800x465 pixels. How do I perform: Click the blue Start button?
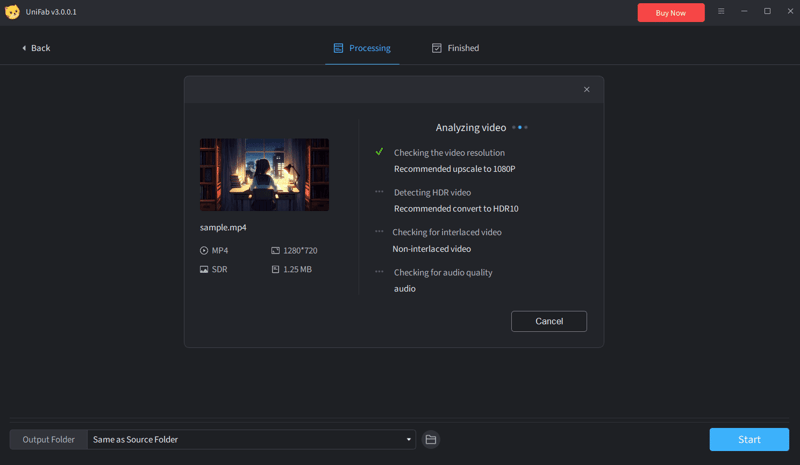click(749, 440)
